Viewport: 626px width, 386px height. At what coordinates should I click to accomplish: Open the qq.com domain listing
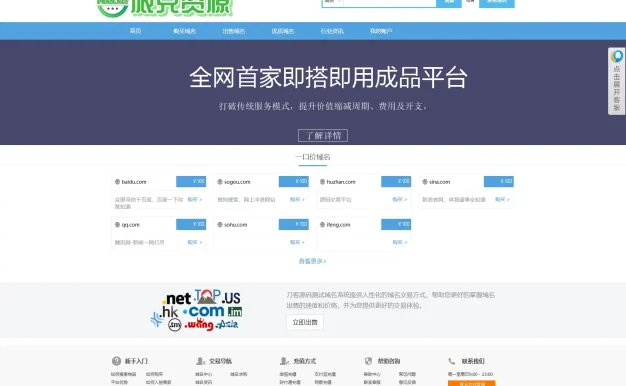click(x=131, y=225)
